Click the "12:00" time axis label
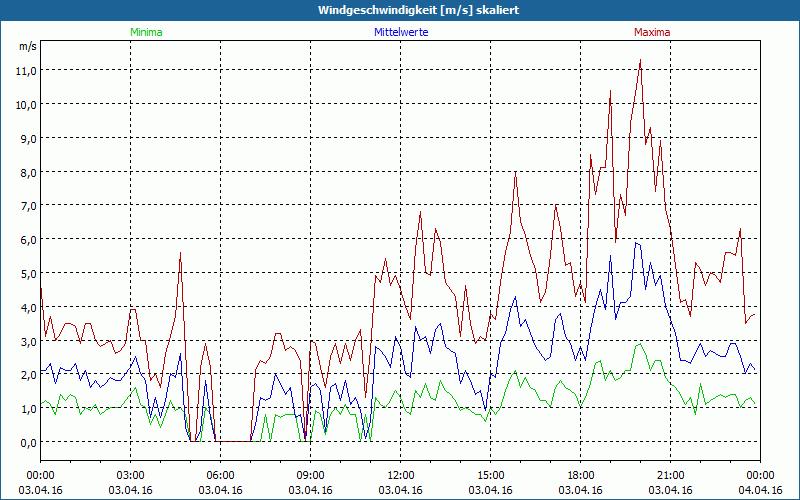 [401, 476]
